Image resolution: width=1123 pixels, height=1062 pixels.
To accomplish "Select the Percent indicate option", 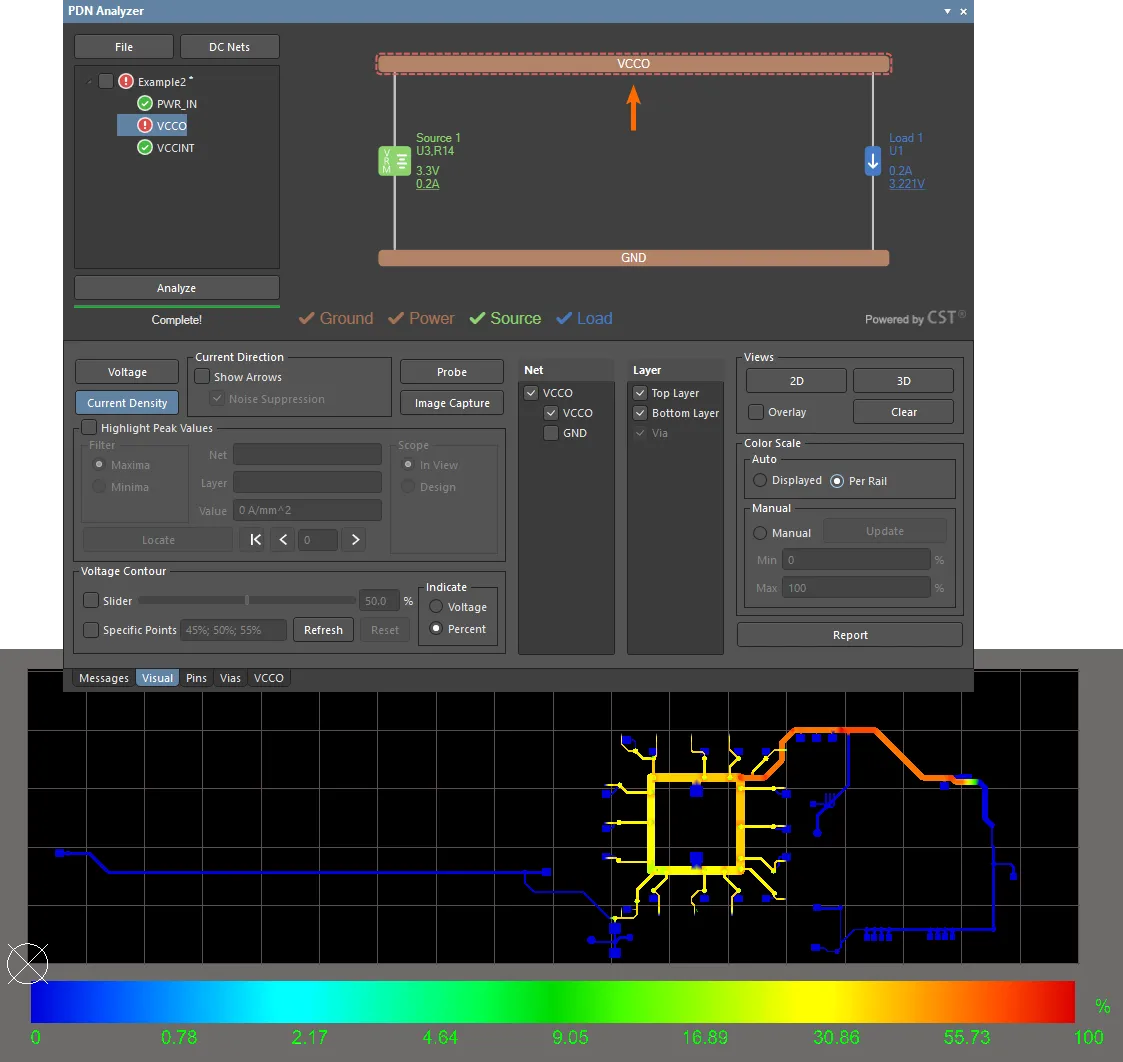I will tap(435, 628).
